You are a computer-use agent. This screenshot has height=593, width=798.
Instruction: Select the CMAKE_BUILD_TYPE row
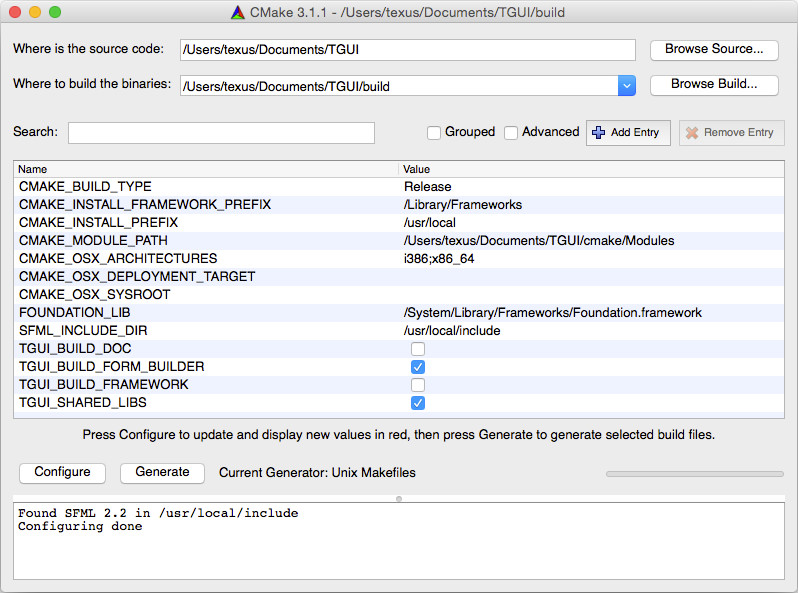click(399, 187)
